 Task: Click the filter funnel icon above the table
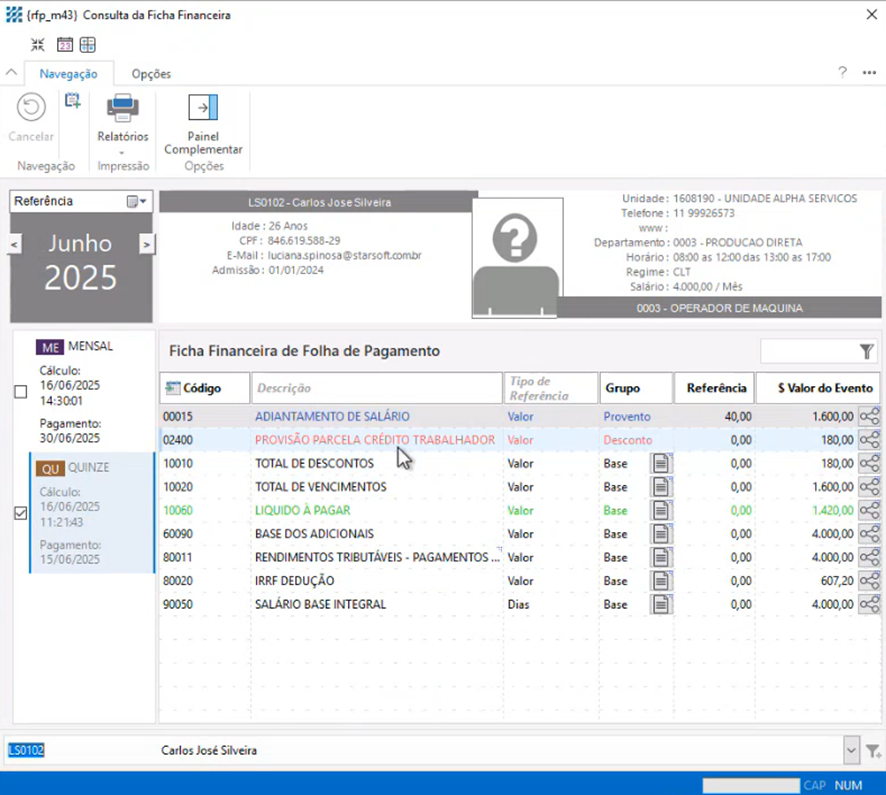point(866,351)
